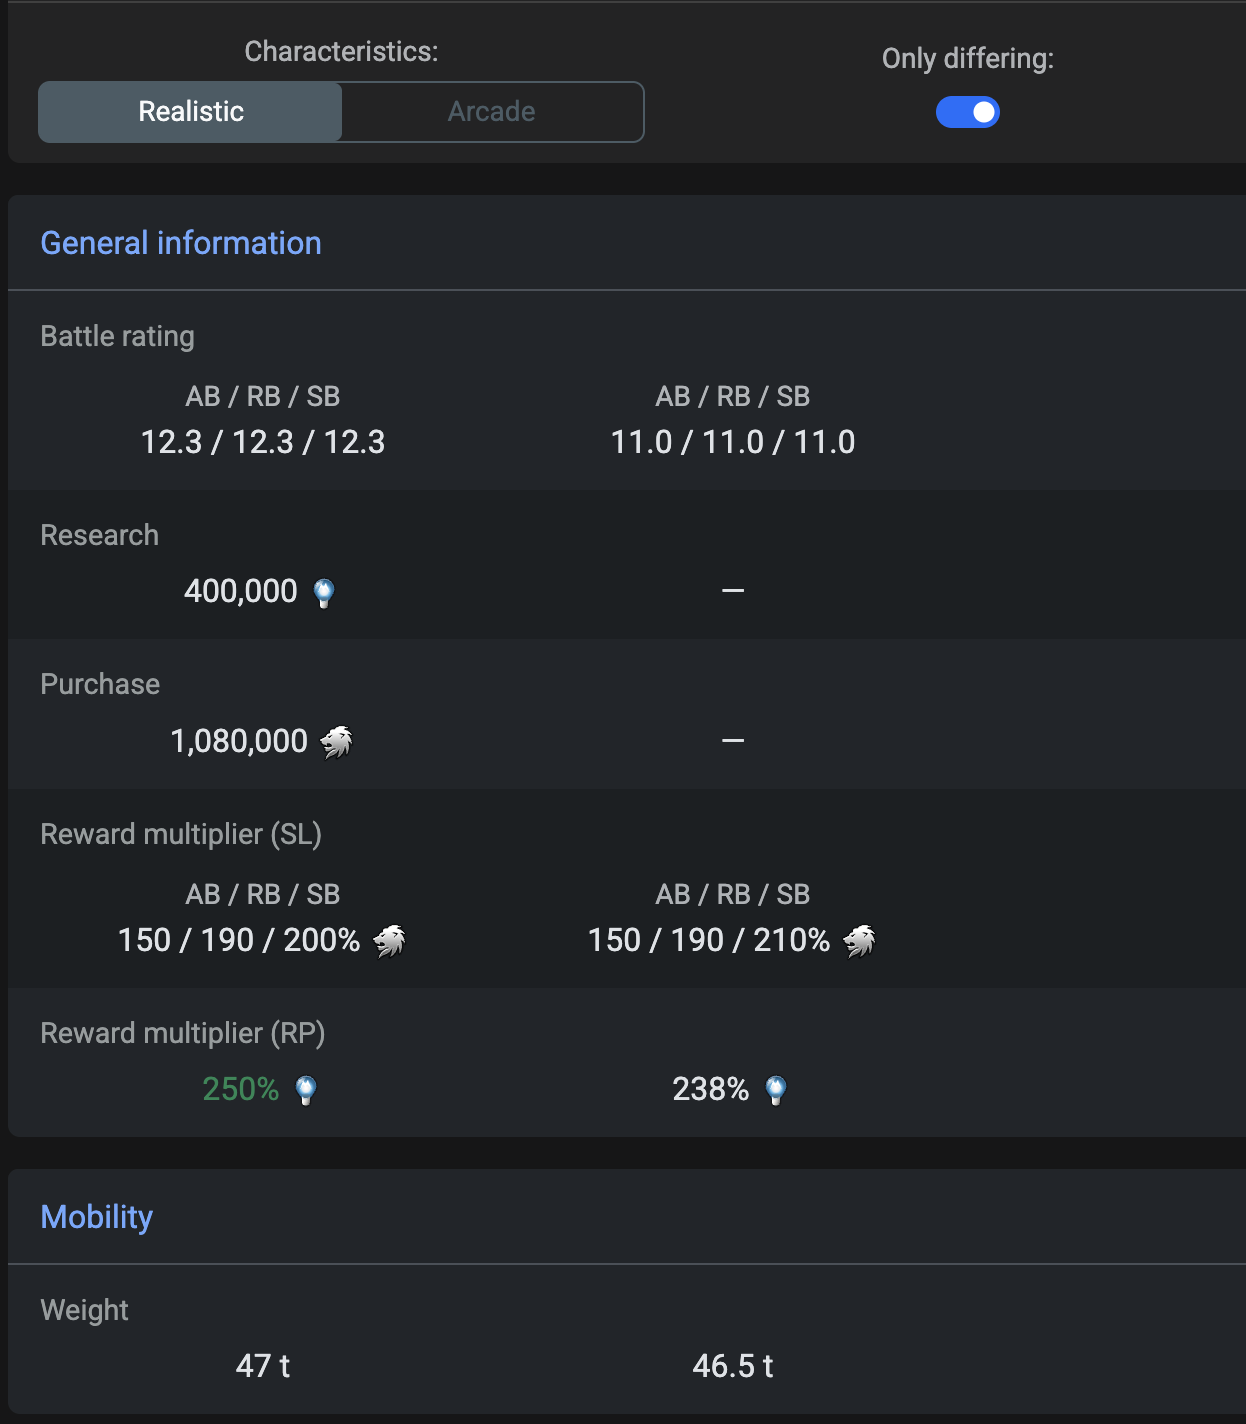
Task: Click the 11.0 / 11.0 / 11.0 battle rating
Action: (733, 442)
